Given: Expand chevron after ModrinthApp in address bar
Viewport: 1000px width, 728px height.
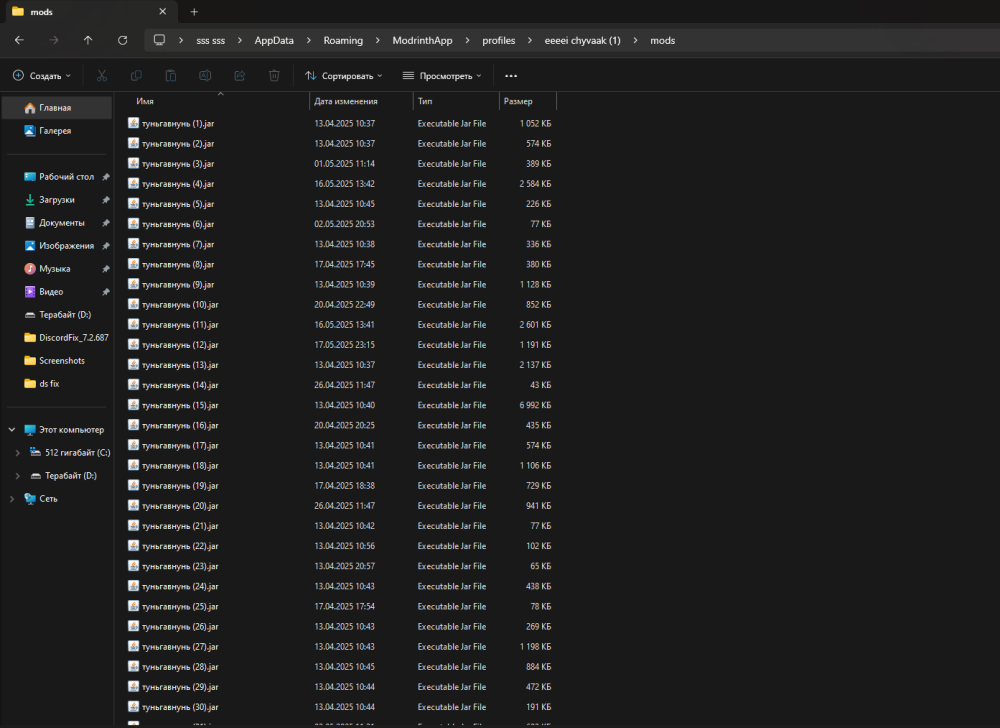Looking at the screenshot, I should (467, 40).
